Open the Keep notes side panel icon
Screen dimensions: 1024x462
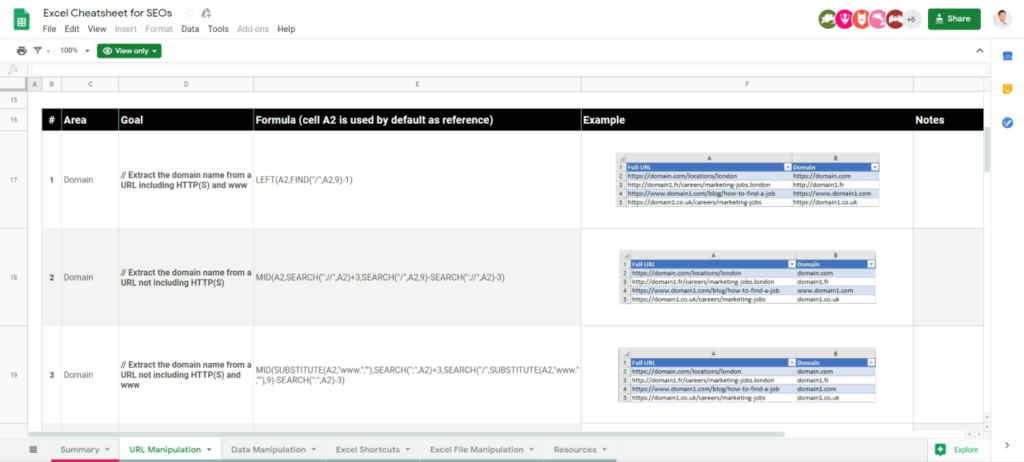[1007, 90]
